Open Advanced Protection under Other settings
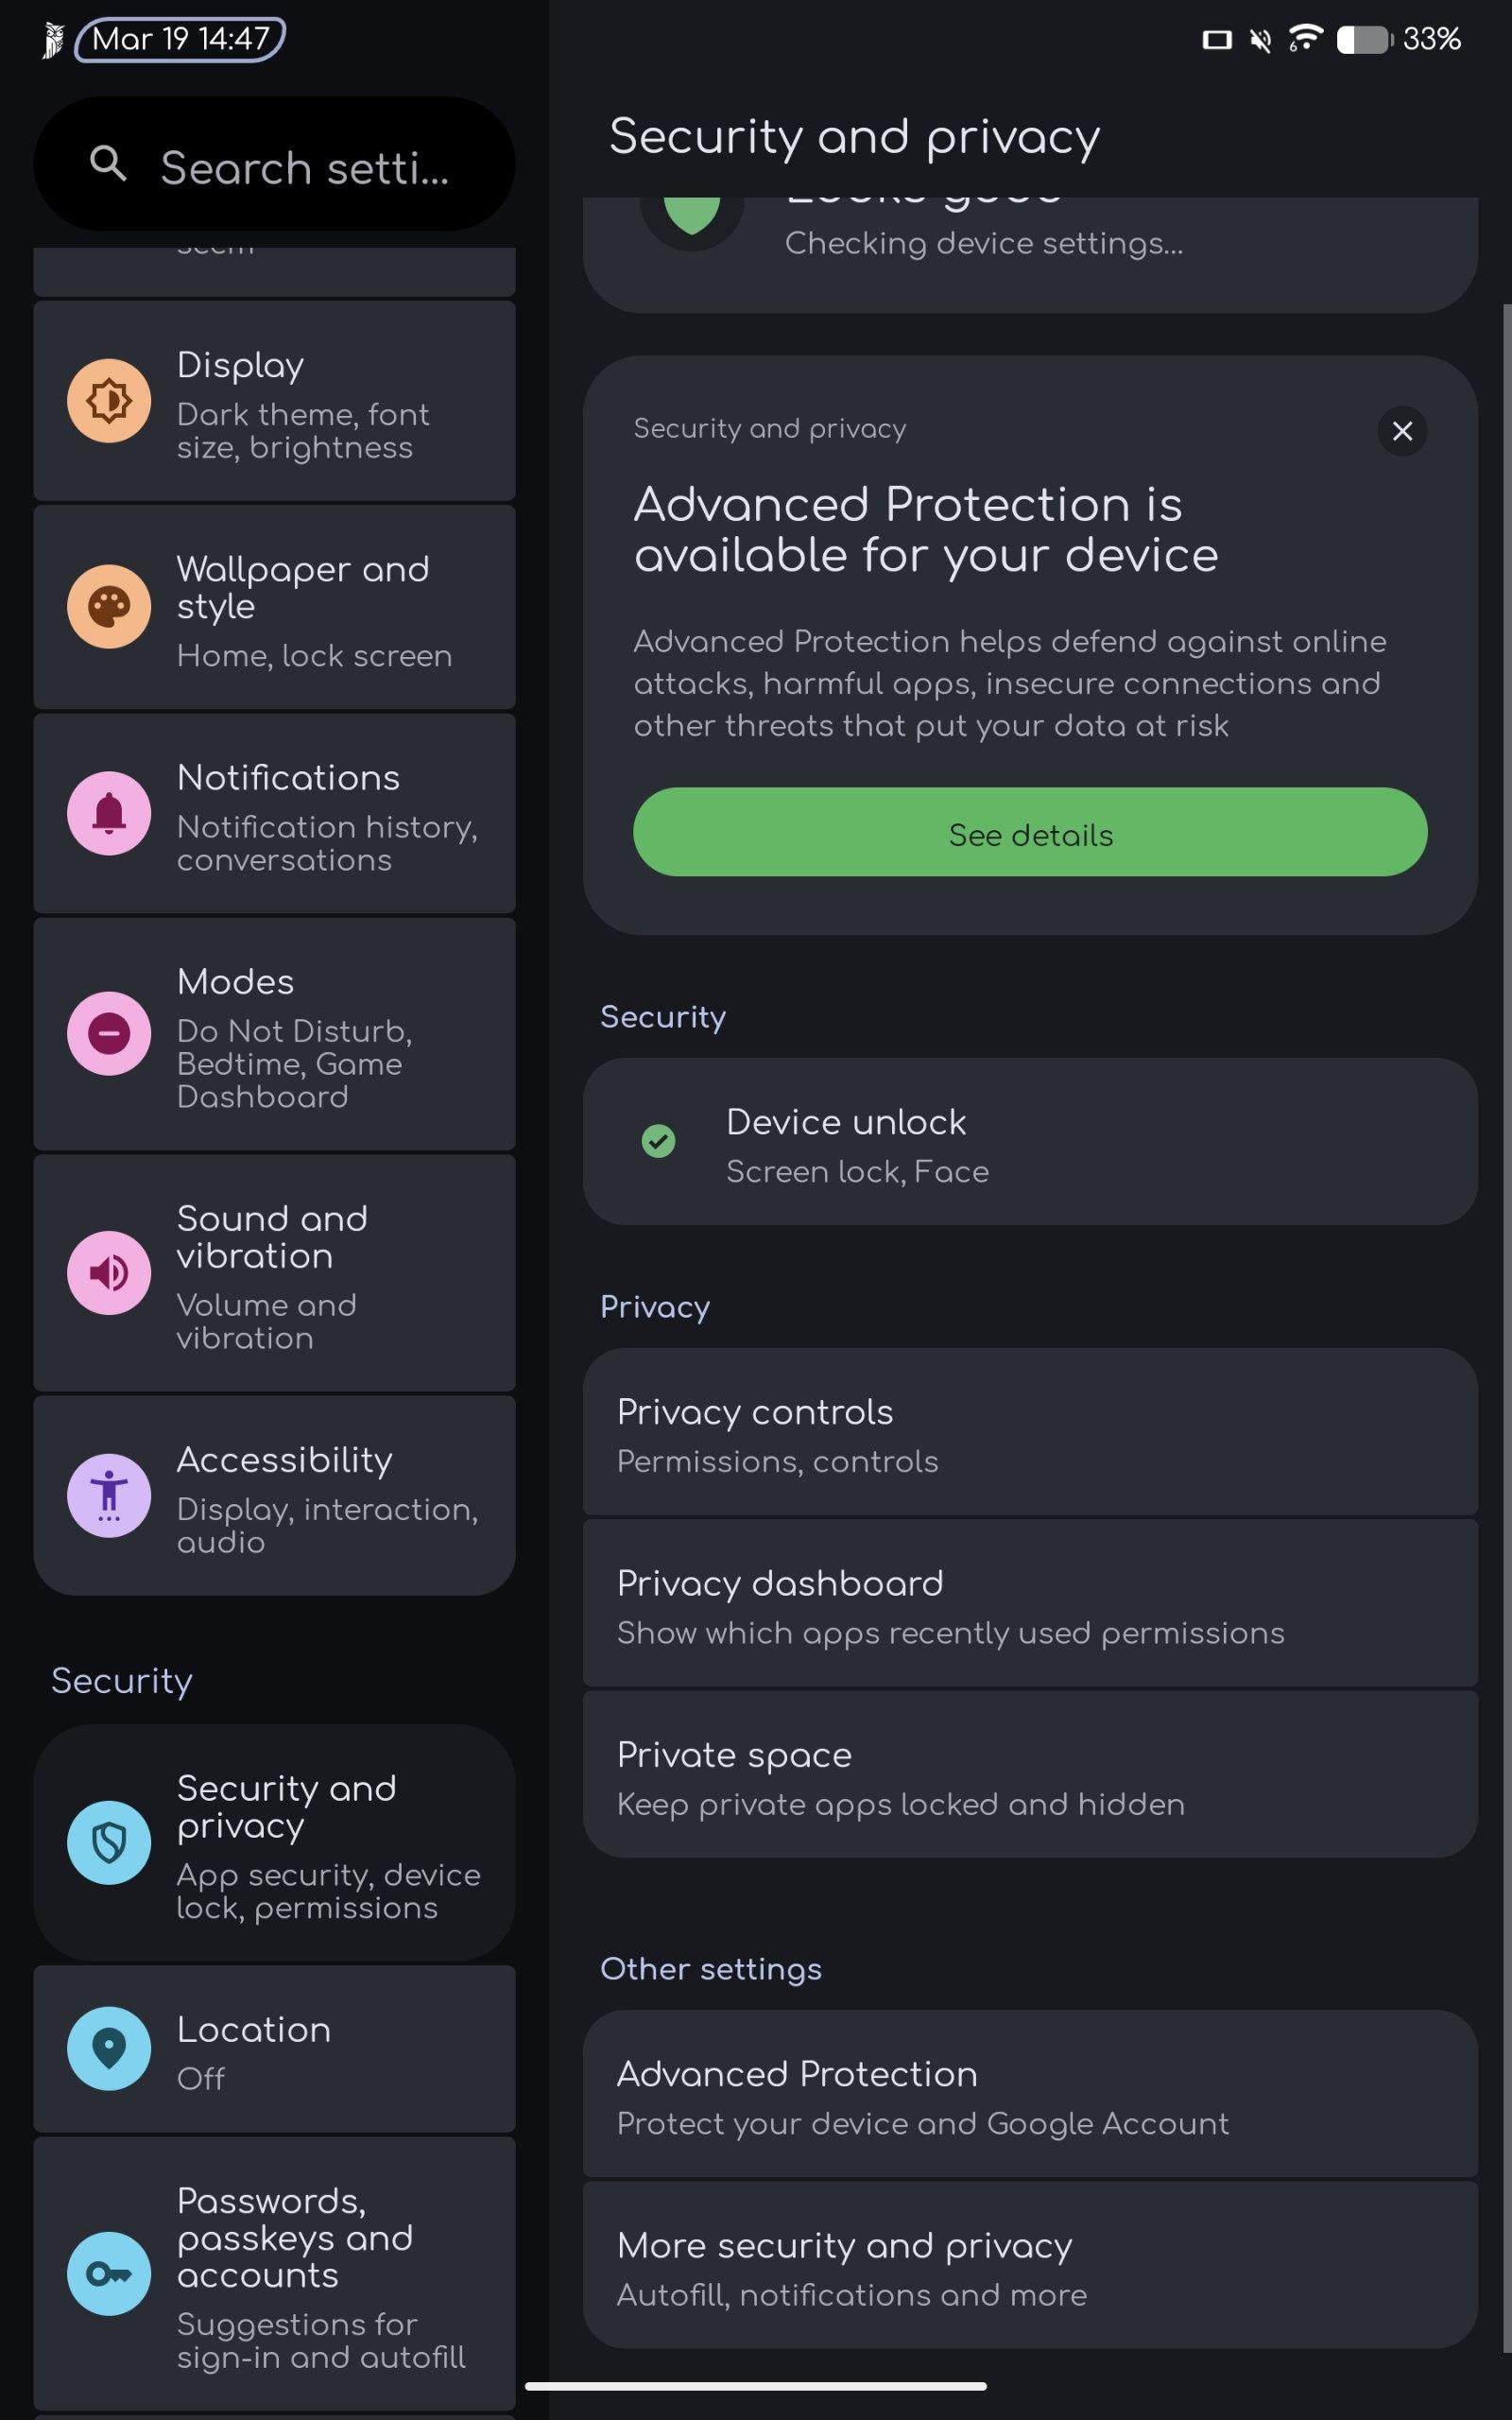1512x2420 pixels. click(1030, 2094)
